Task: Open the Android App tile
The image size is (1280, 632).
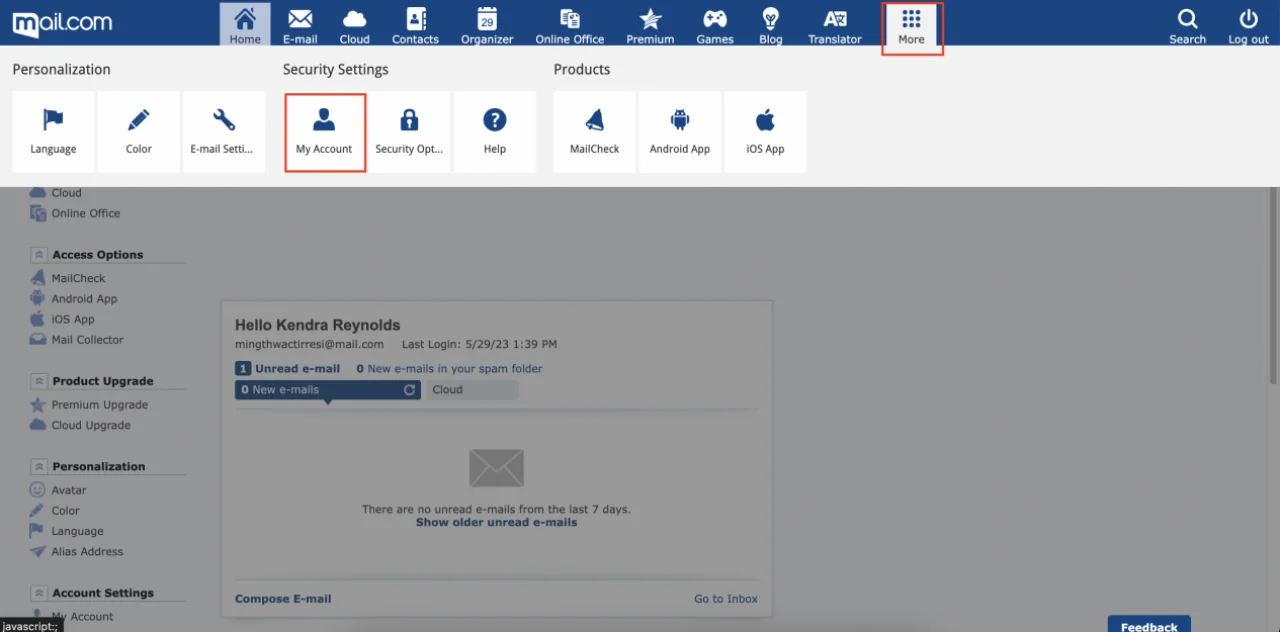Action: click(x=680, y=132)
